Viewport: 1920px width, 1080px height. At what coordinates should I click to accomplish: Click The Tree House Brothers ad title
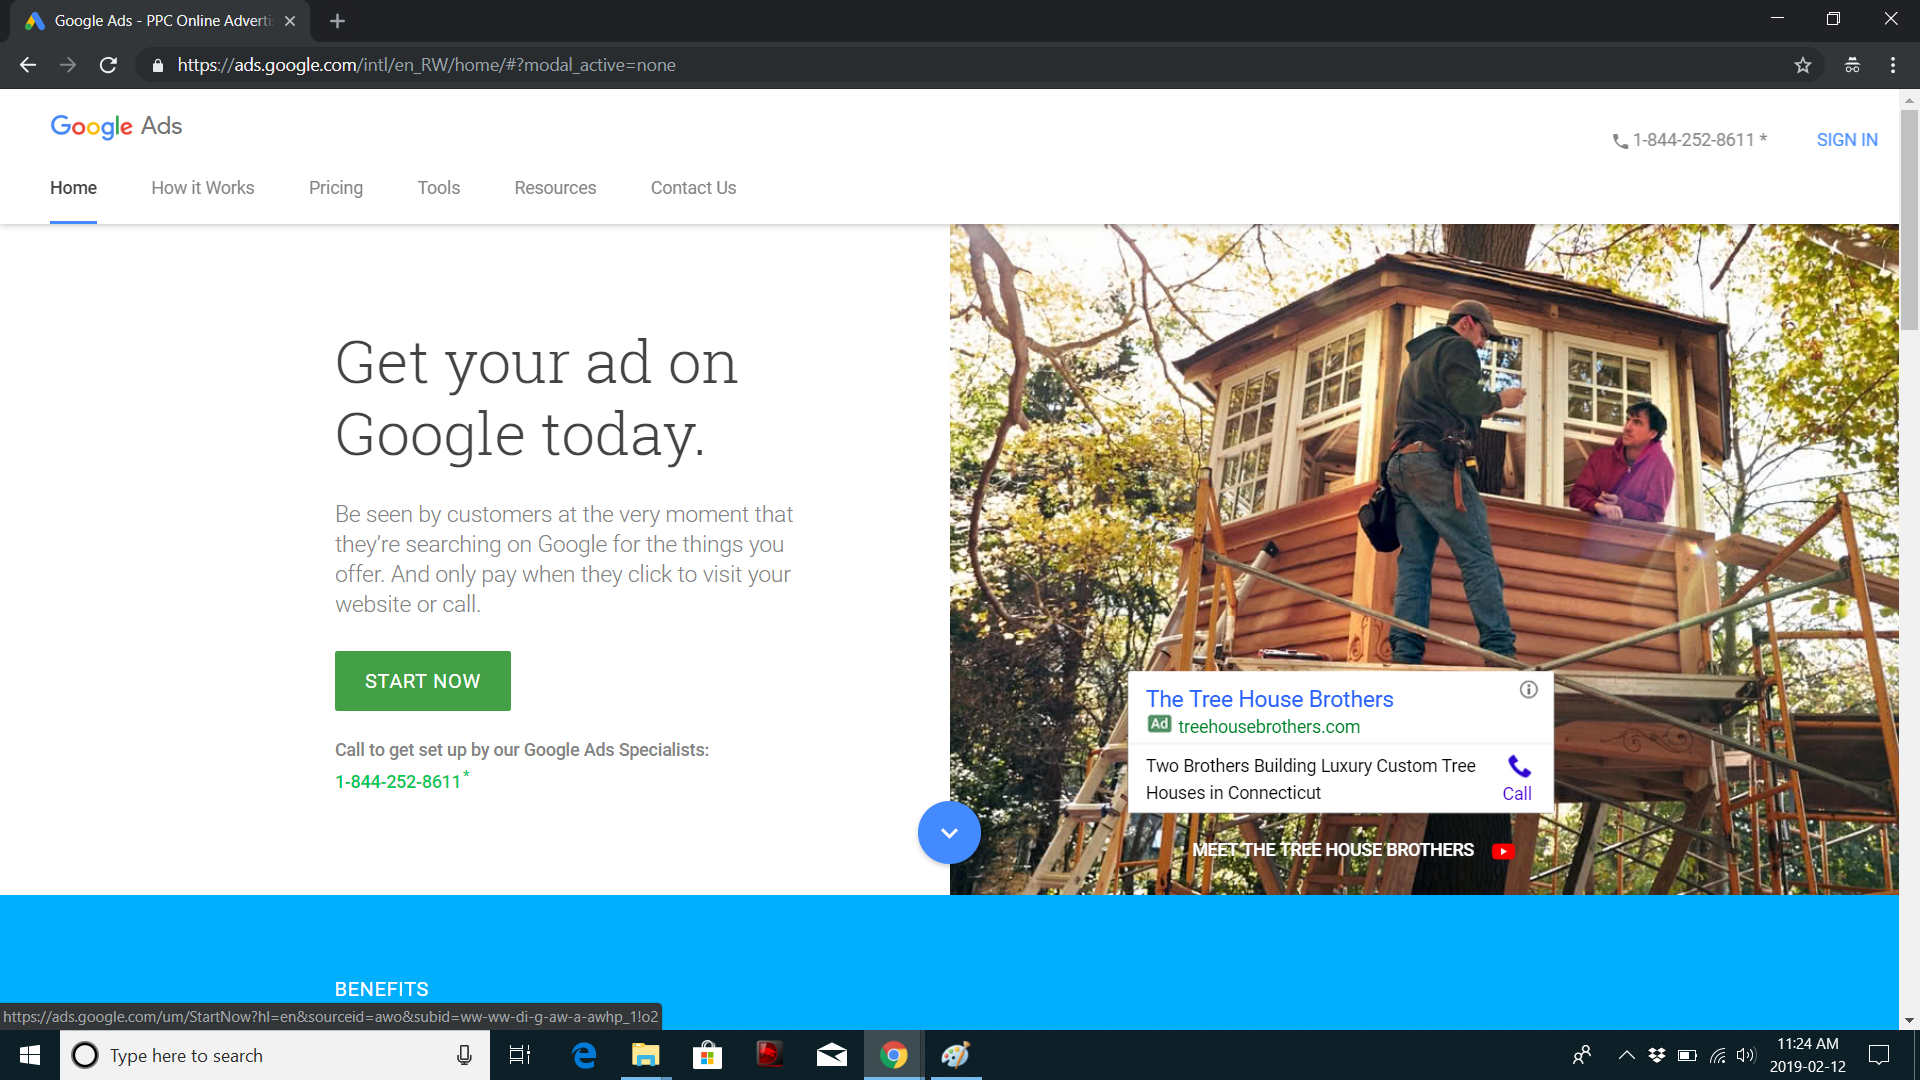point(1269,699)
